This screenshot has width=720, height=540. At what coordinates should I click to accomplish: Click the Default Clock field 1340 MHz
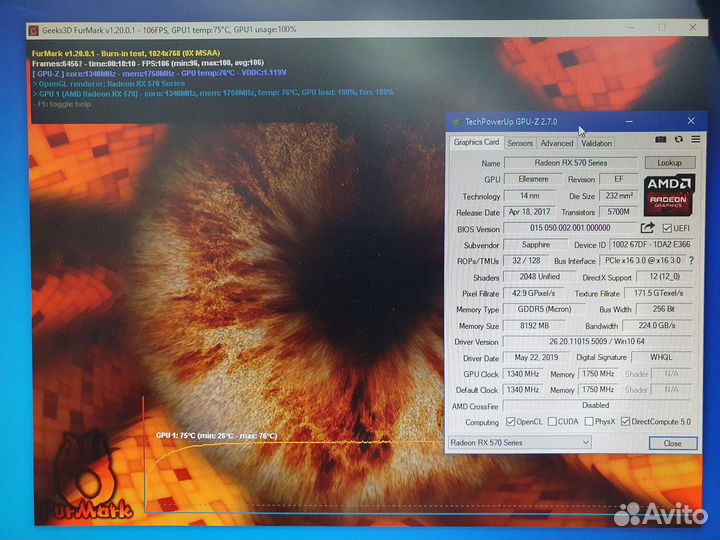[523, 390]
